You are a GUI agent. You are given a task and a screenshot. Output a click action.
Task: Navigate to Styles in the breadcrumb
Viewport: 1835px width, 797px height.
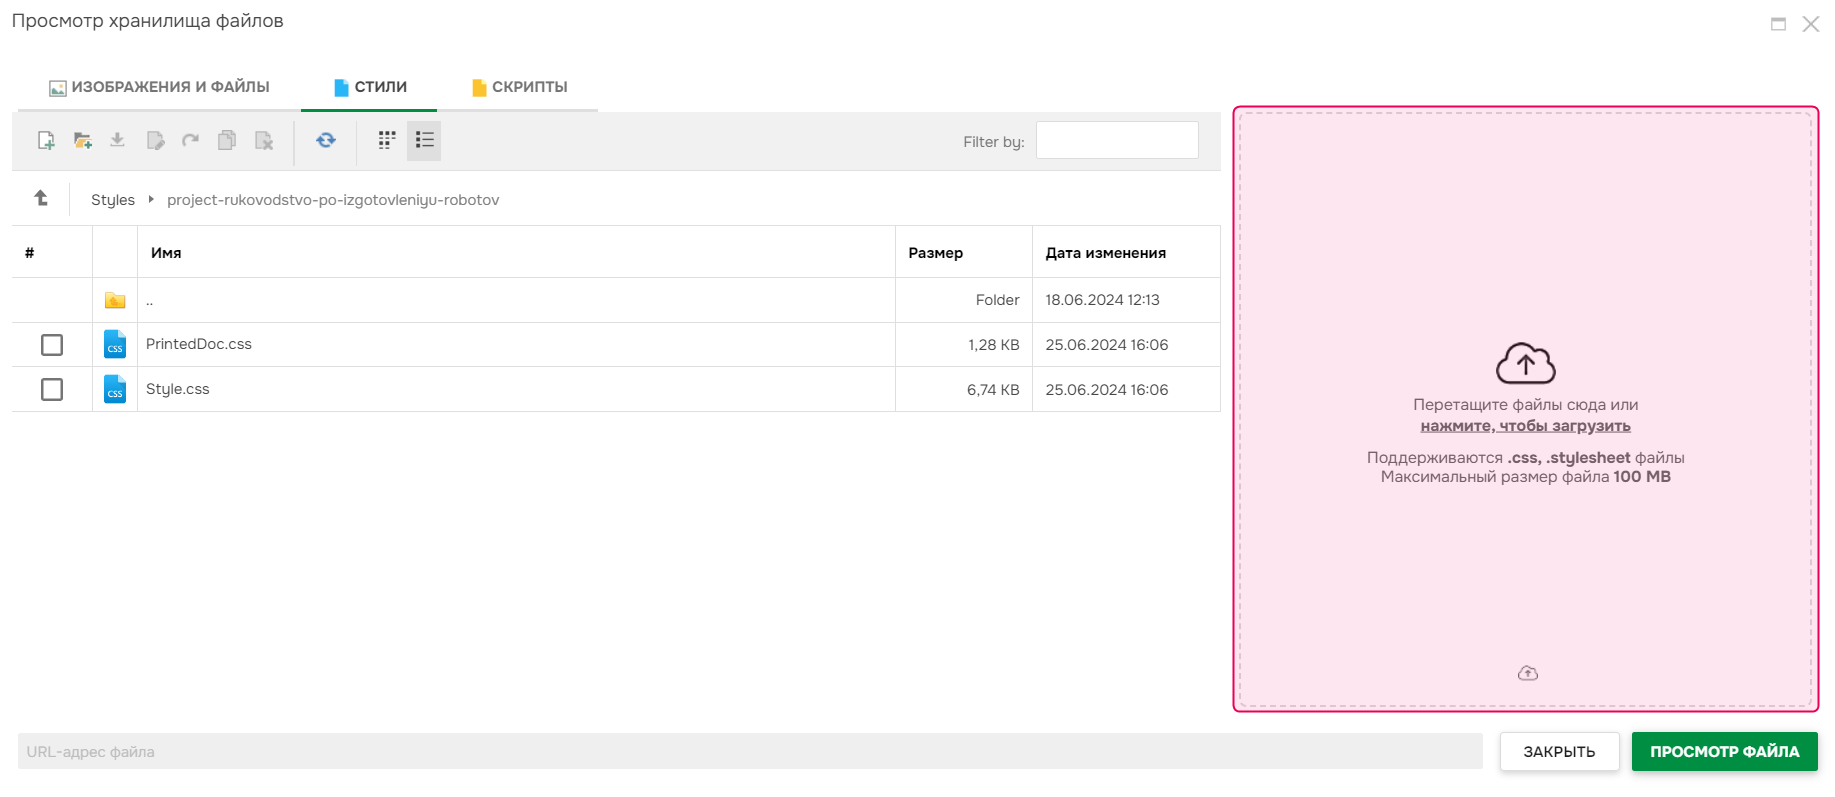point(113,200)
